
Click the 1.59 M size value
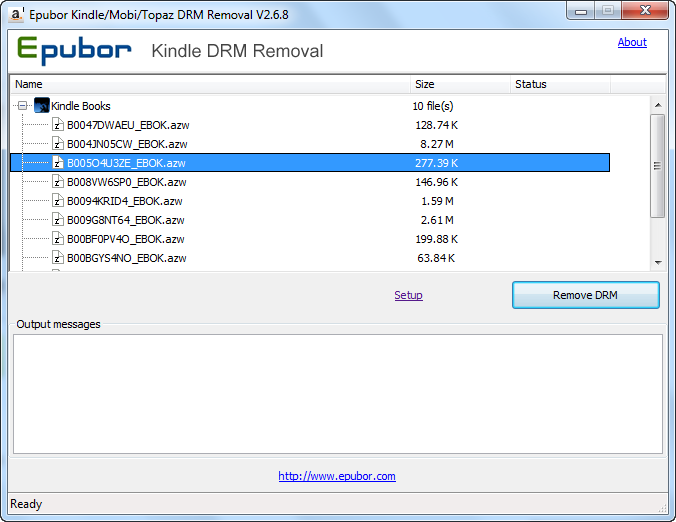pyautogui.click(x=437, y=201)
